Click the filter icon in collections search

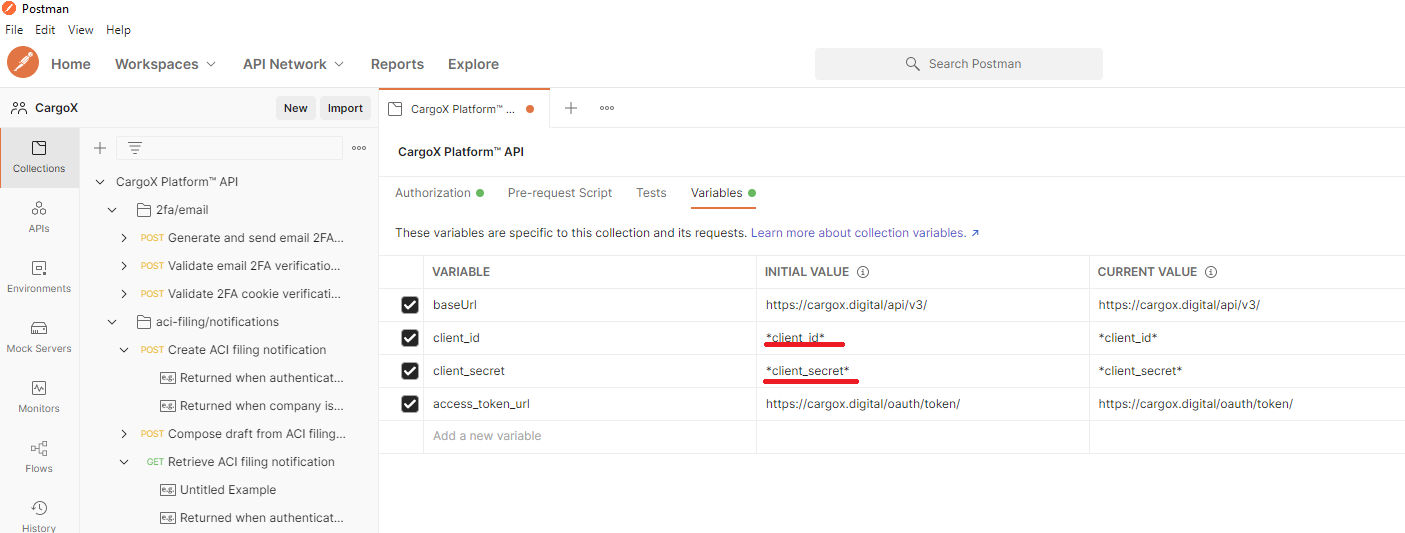coord(135,148)
